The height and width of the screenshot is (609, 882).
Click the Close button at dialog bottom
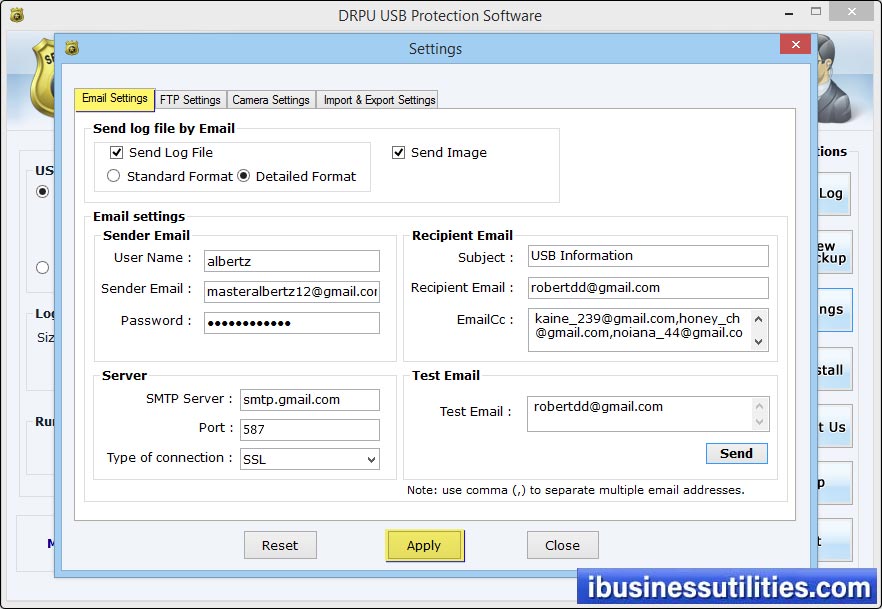562,545
